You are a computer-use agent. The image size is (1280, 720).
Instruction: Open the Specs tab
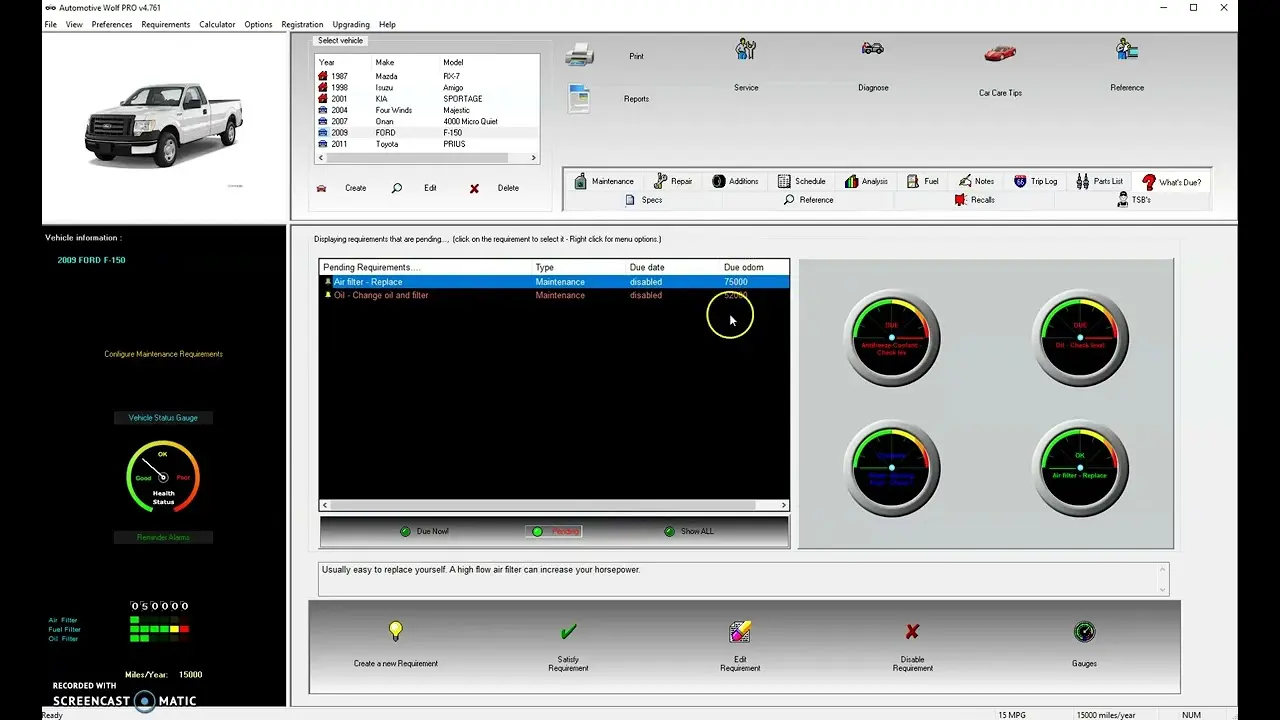(x=644, y=200)
